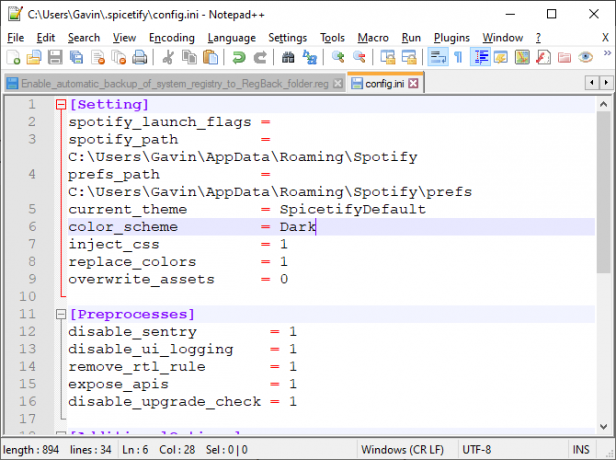Create a new document with New icon
The height and width of the screenshot is (460, 616).
tap(13, 57)
